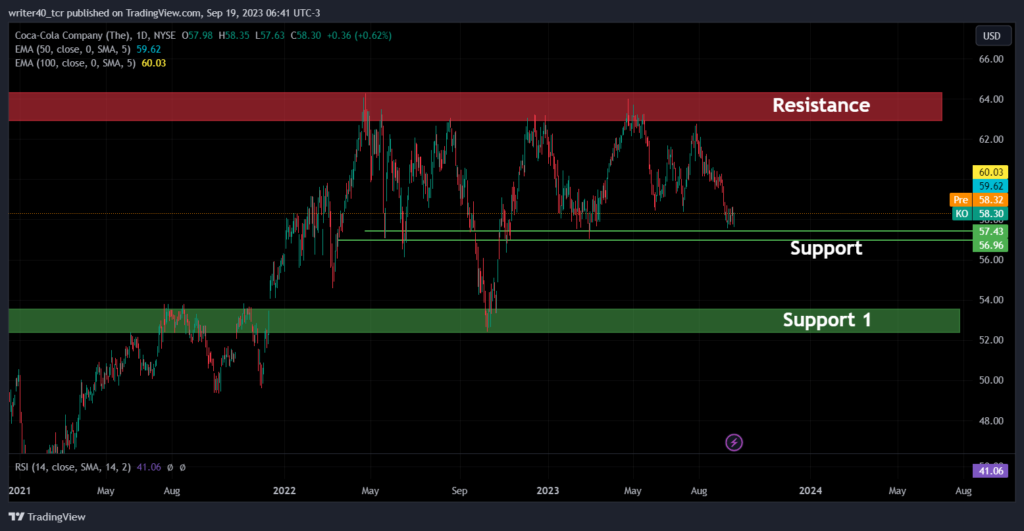Click the purple lightning event icon
Screen dimensions: 1024x531
(734, 443)
